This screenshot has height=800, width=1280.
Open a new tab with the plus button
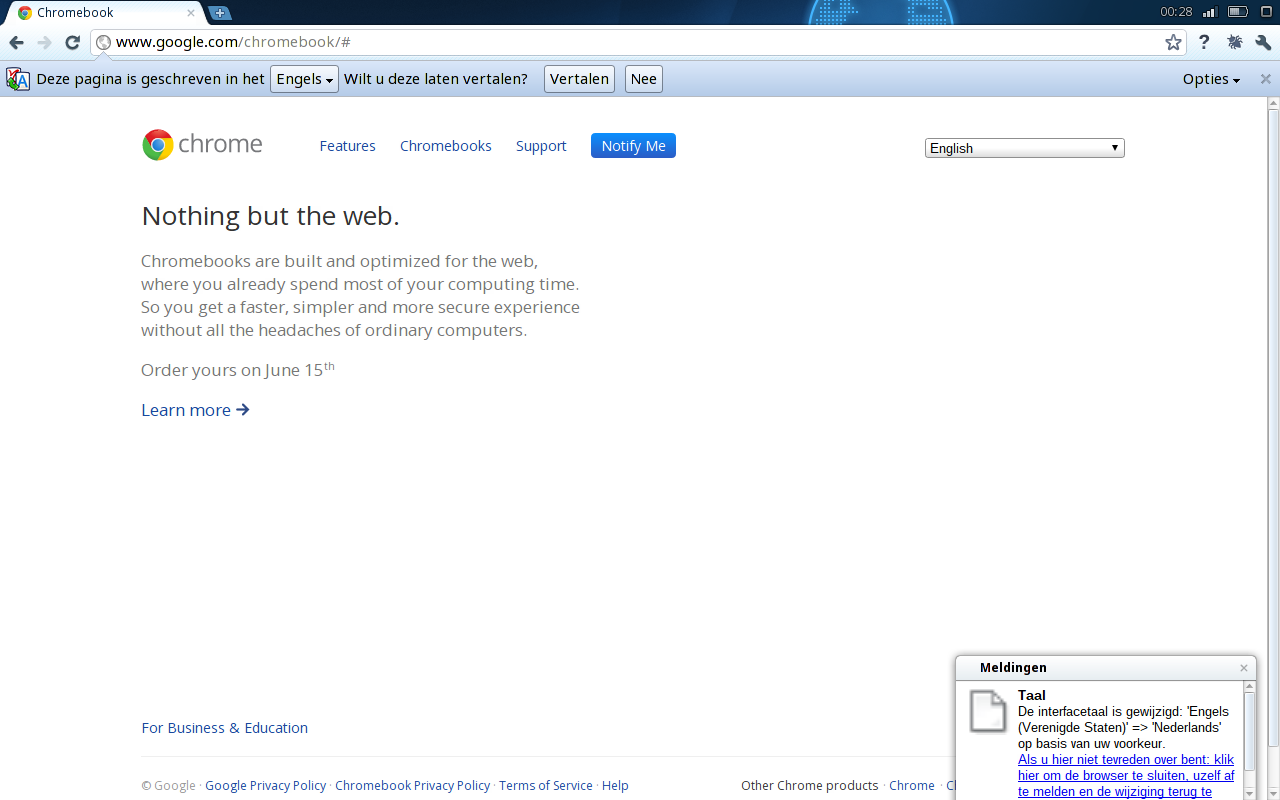[x=220, y=13]
